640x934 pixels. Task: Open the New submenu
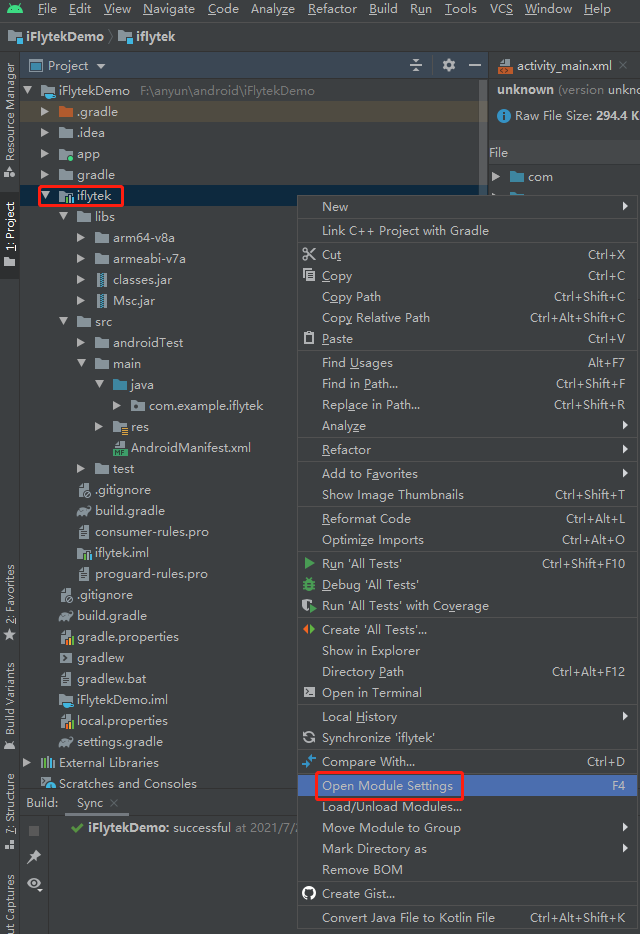[468, 207]
